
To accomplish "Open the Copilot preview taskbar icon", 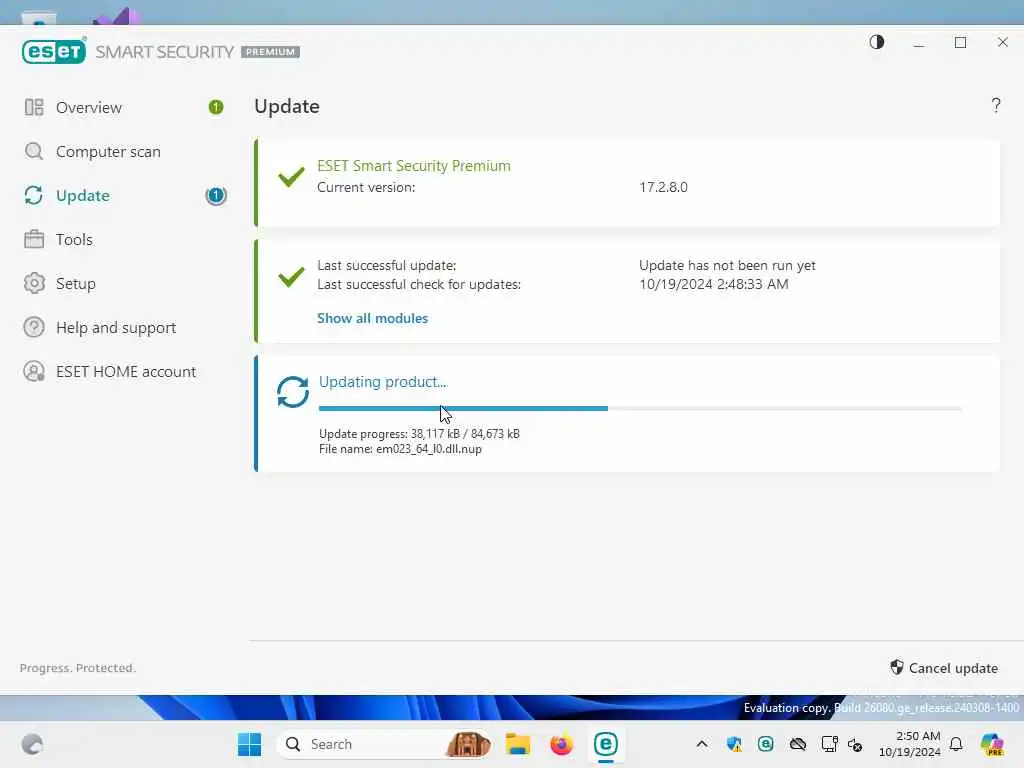I will [992, 744].
